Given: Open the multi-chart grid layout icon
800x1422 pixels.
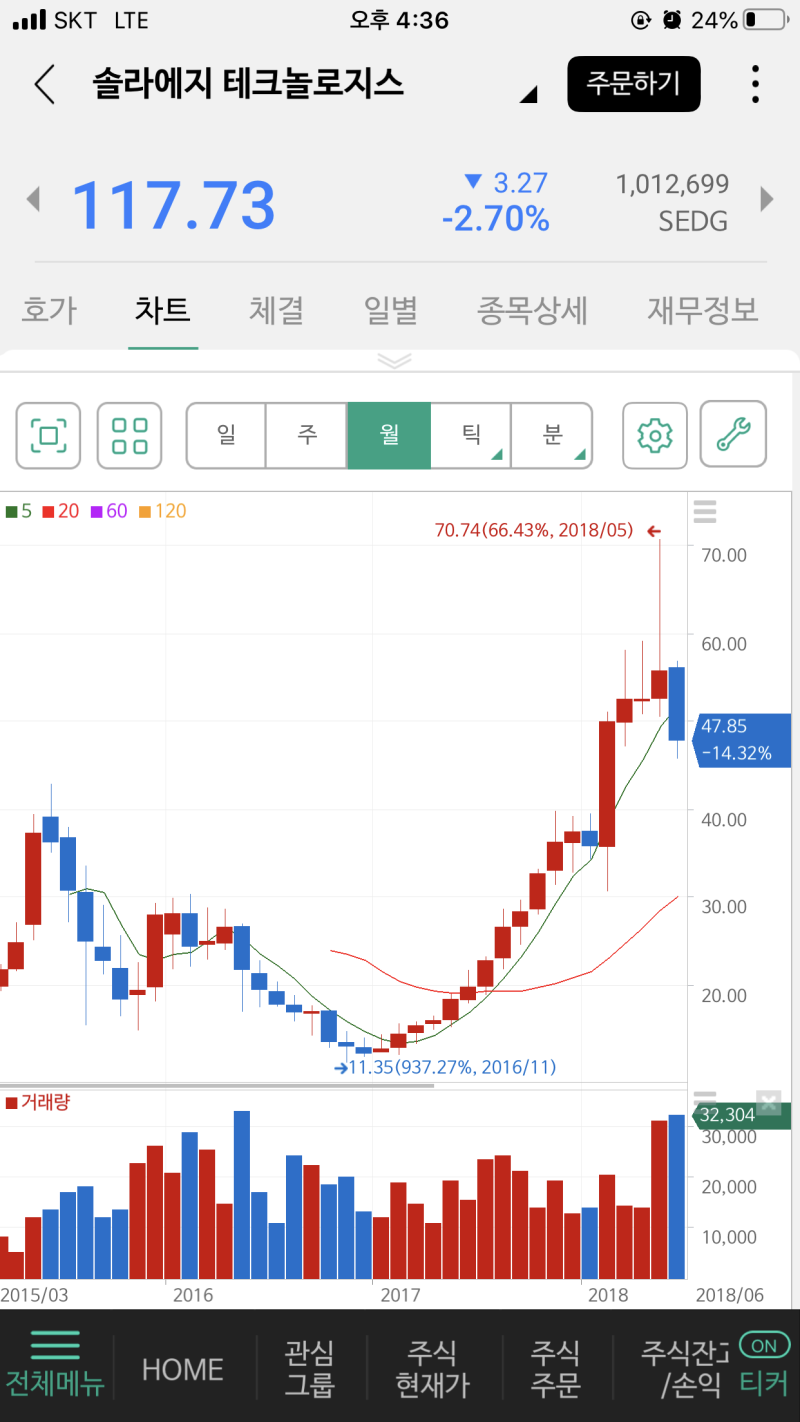Looking at the screenshot, I should coord(129,436).
